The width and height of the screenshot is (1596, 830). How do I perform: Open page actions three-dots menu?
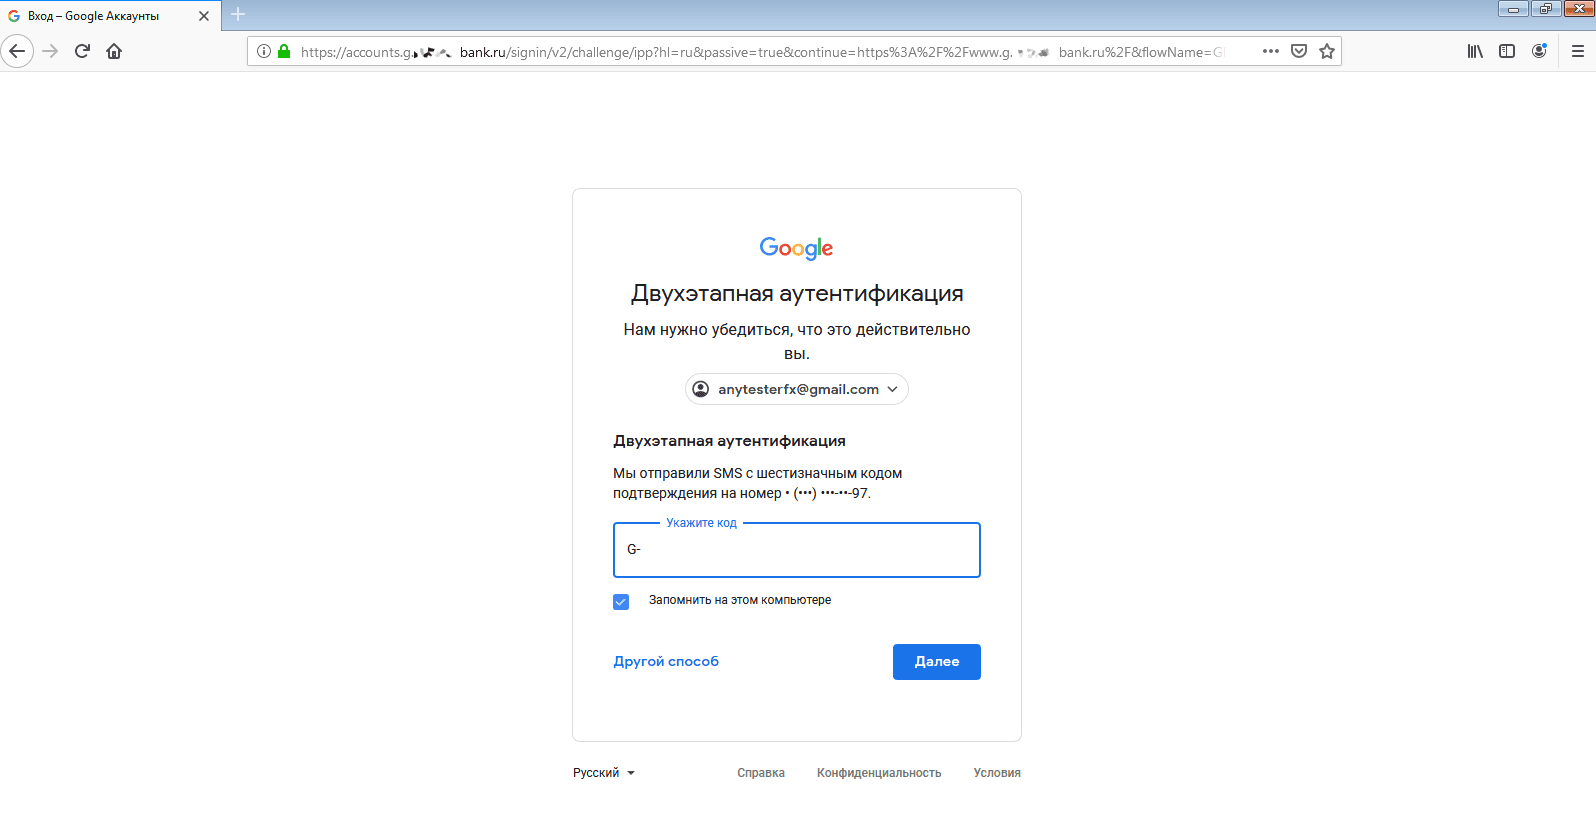coord(1271,51)
